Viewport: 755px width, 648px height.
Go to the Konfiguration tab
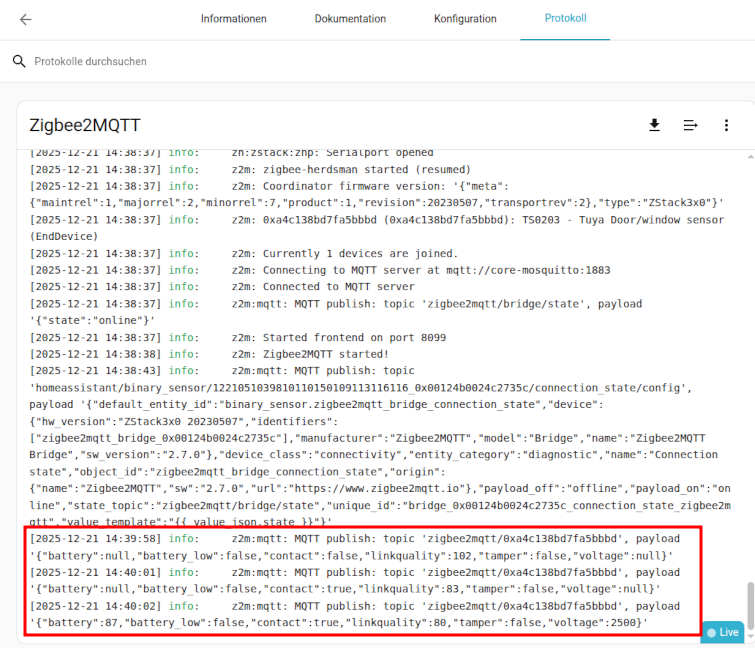click(x=465, y=19)
